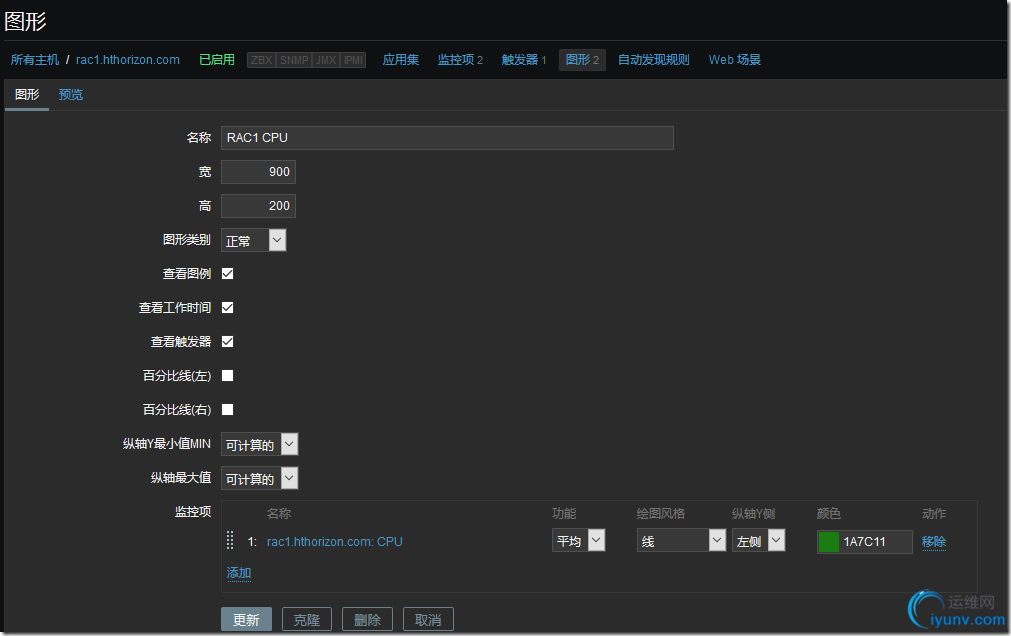Enable the 百分比线(左) checkbox
The image size is (1011, 636).
[228, 375]
